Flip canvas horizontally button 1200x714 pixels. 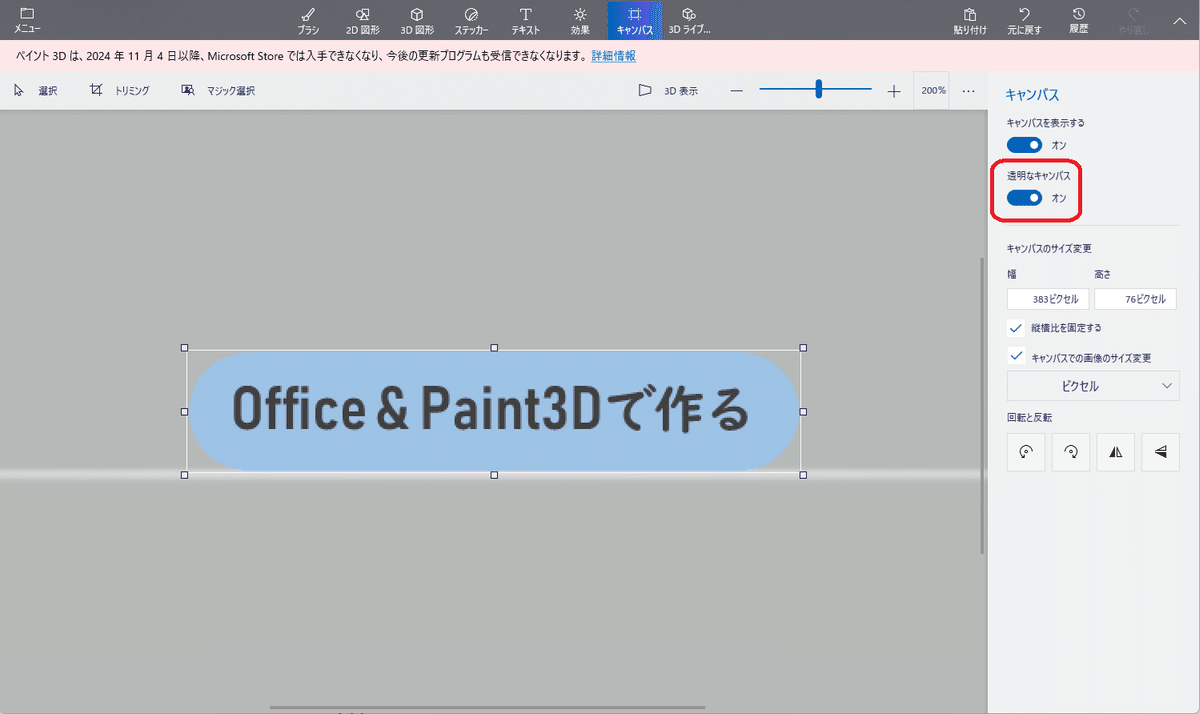[1115, 452]
